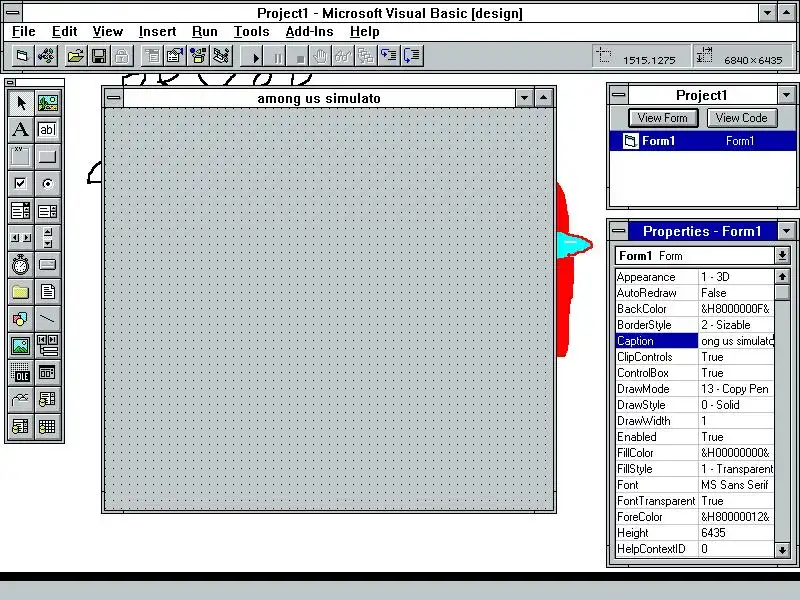Select the Line control tool
Image resolution: width=800 pixels, height=600 pixels.
(47, 319)
